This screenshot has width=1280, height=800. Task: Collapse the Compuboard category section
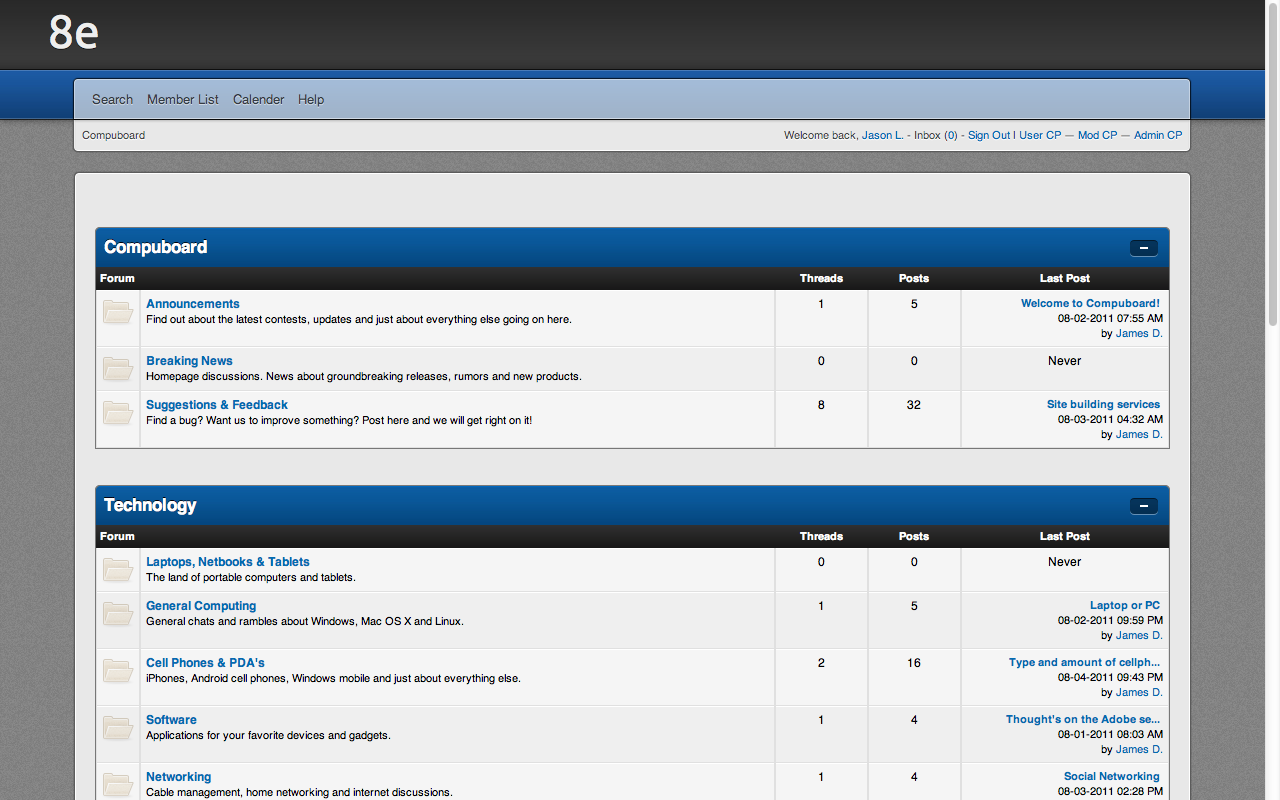(1143, 248)
